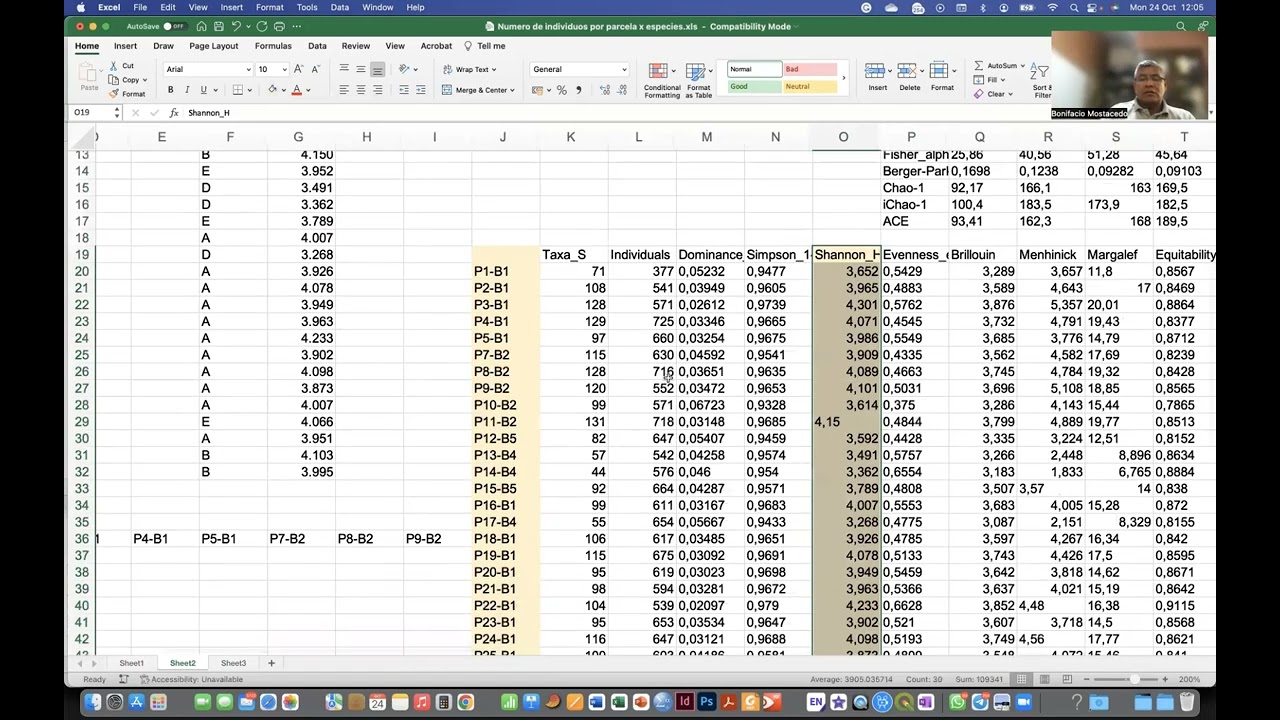Open the Home icon in title bar
This screenshot has height=720, width=1280.
pos(202,26)
